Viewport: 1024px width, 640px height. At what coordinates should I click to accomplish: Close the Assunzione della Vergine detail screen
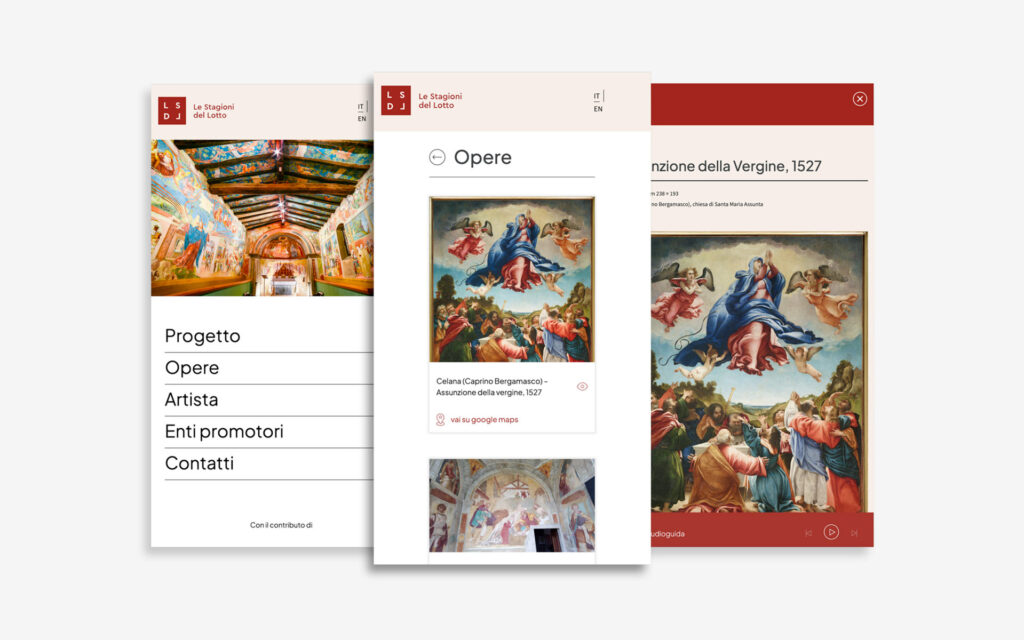coord(859,99)
